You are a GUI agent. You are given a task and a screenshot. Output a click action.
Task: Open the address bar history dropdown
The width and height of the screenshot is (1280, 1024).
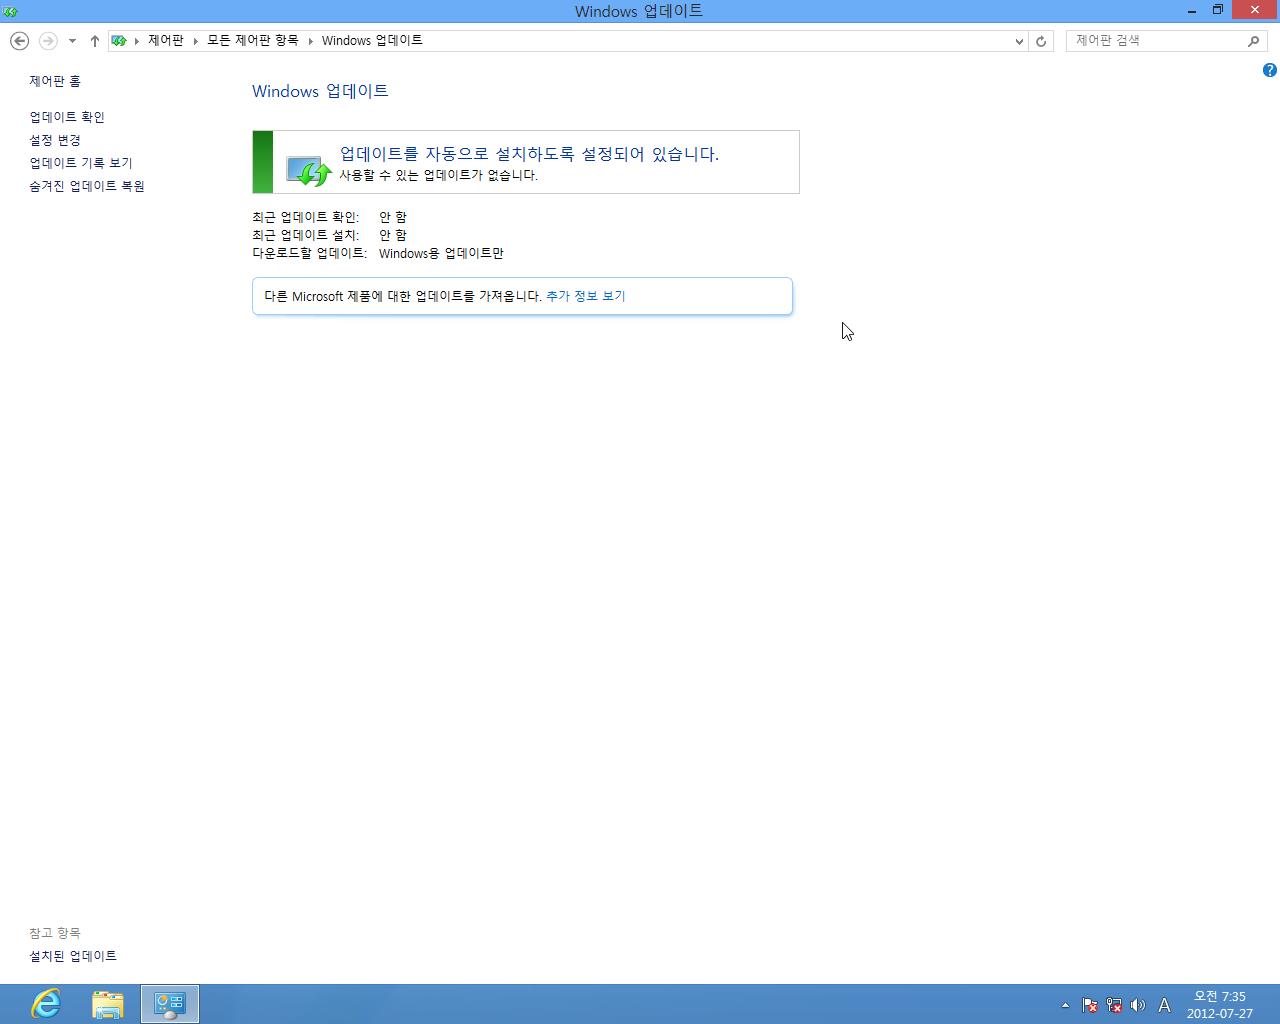pyautogui.click(x=1019, y=41)
